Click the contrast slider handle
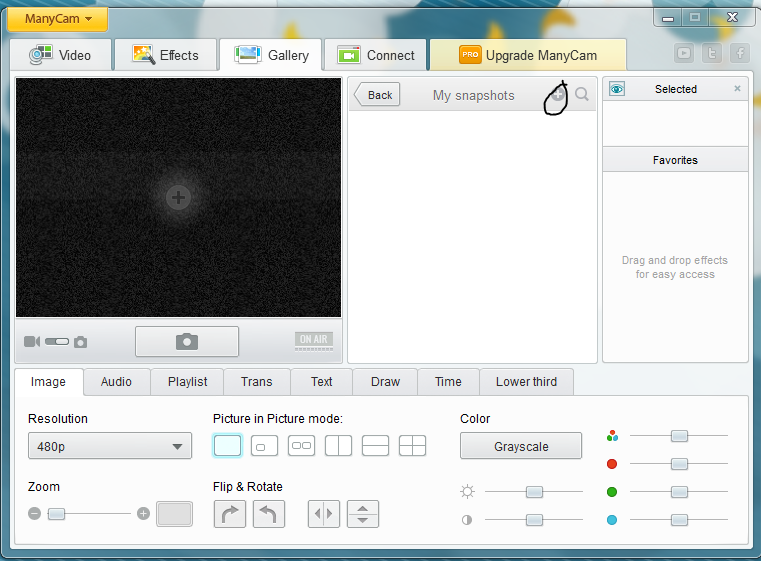761x561 pixels. click(534, 520)
